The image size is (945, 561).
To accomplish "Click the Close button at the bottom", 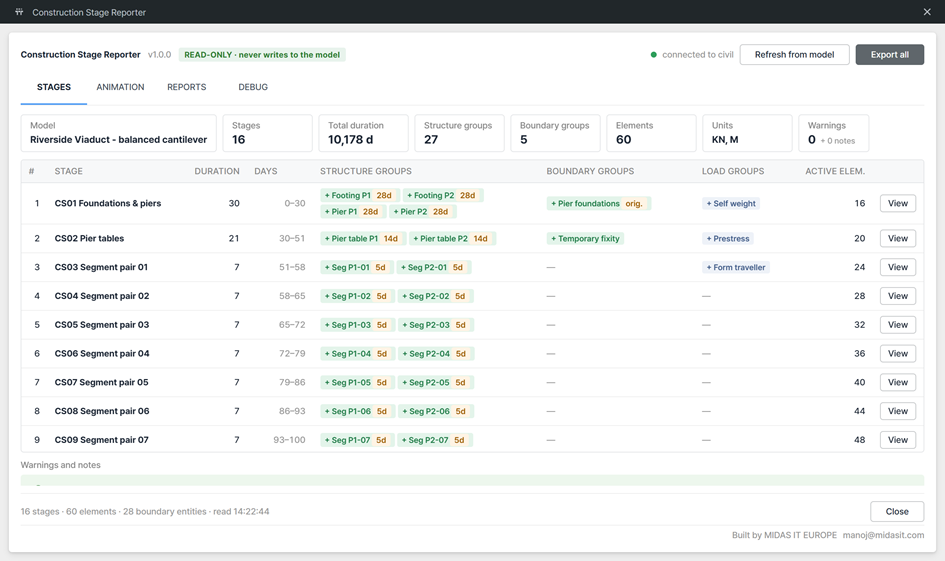I will coord(897,512).
